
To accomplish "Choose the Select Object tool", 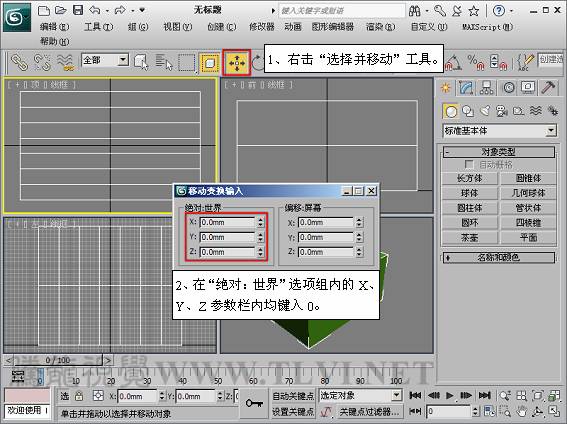I will pos(141,62).
